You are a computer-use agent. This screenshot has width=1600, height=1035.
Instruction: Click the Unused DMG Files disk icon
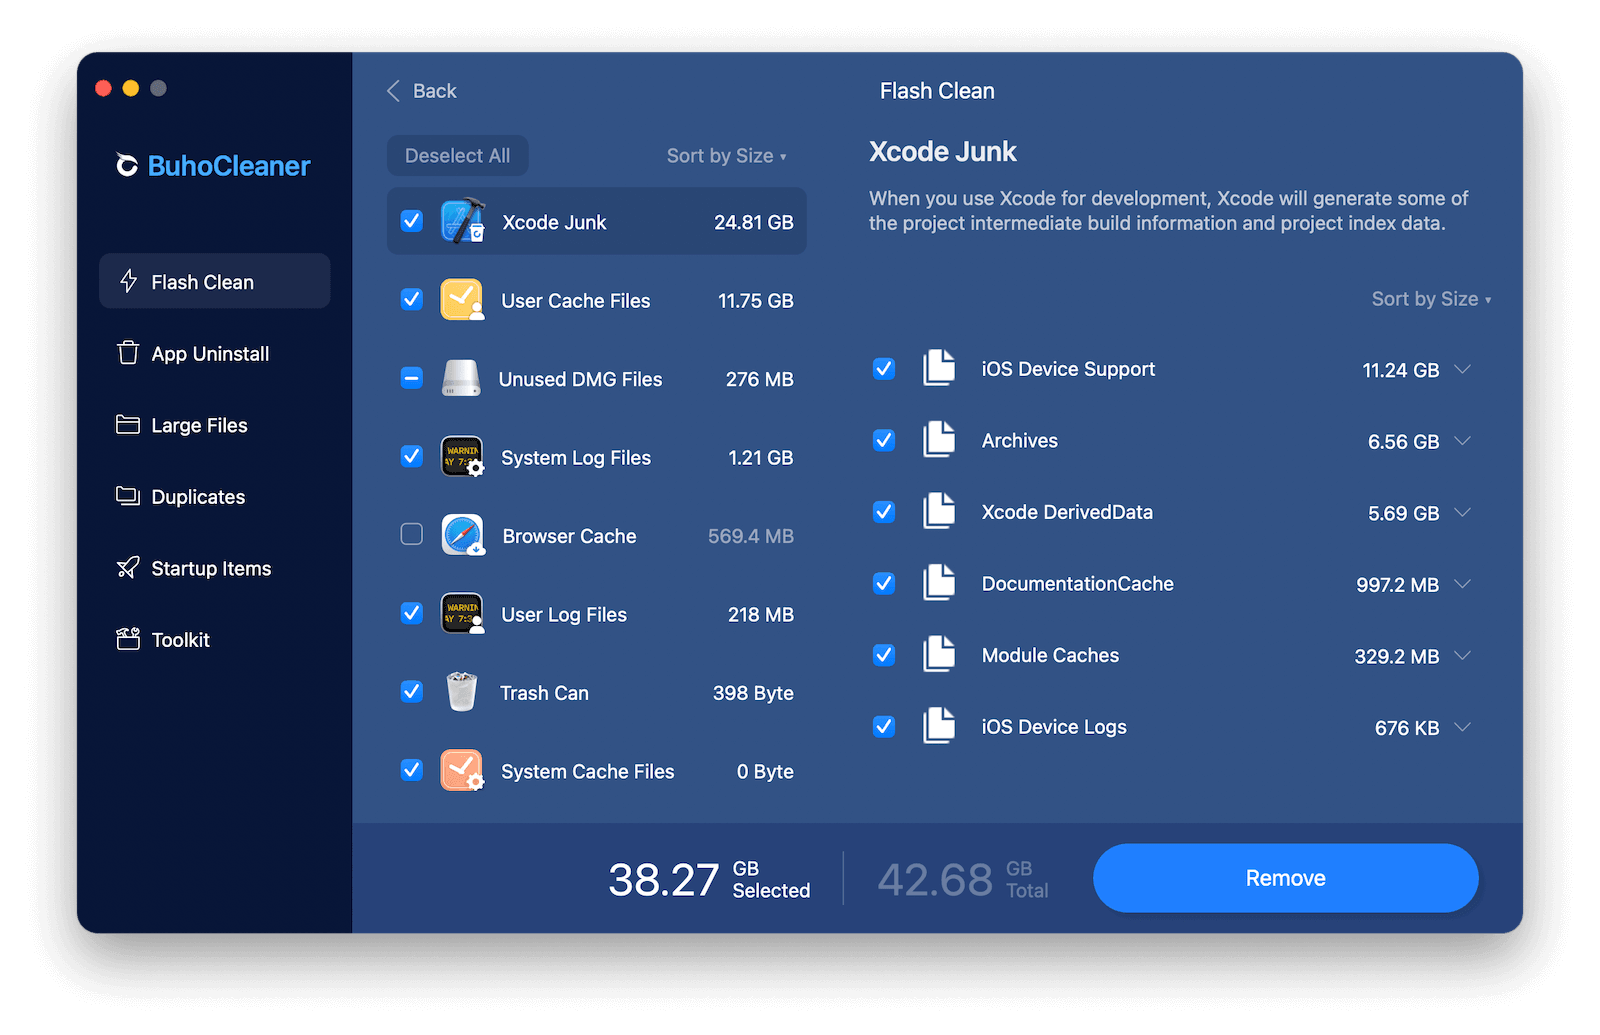[462, 378]
